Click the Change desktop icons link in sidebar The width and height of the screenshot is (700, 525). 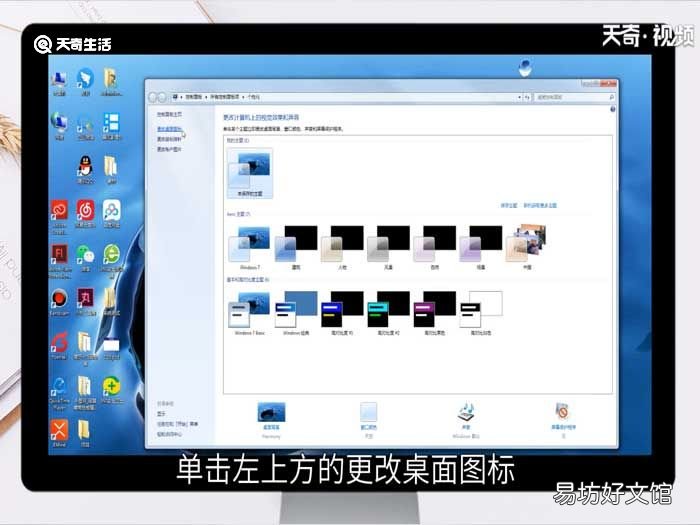[169, 129]
